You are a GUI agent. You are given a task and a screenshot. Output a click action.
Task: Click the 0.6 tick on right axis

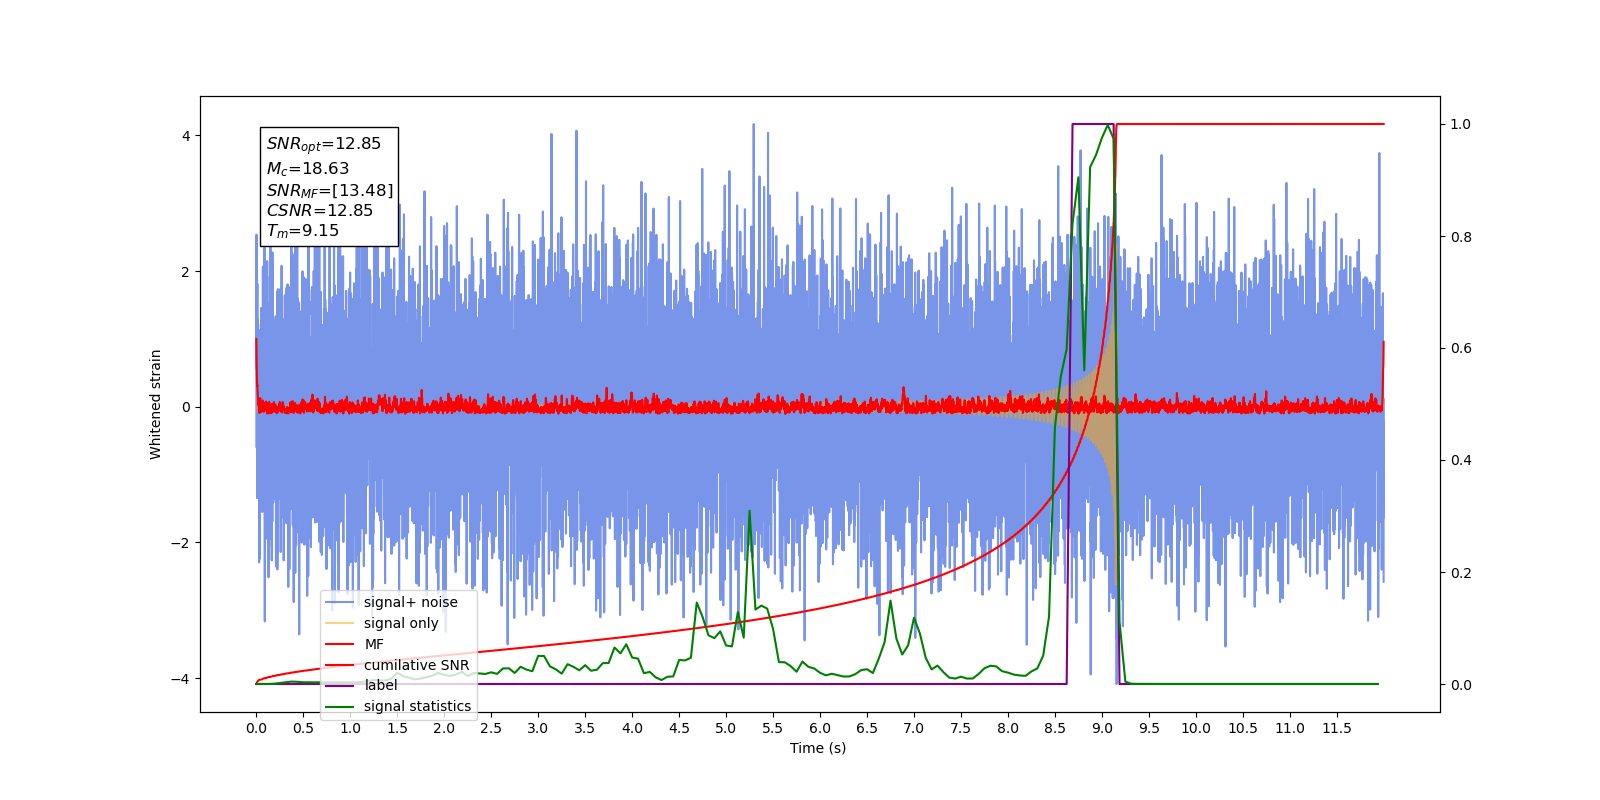pyautogui.click(x=1461, y=349)
